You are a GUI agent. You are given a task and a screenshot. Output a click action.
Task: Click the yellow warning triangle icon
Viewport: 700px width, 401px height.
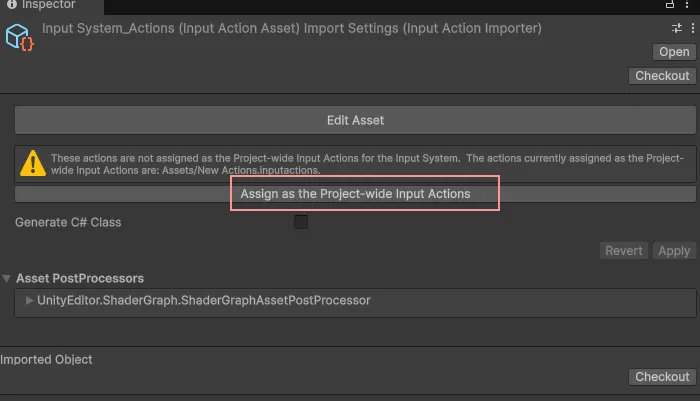coord(33,163)
